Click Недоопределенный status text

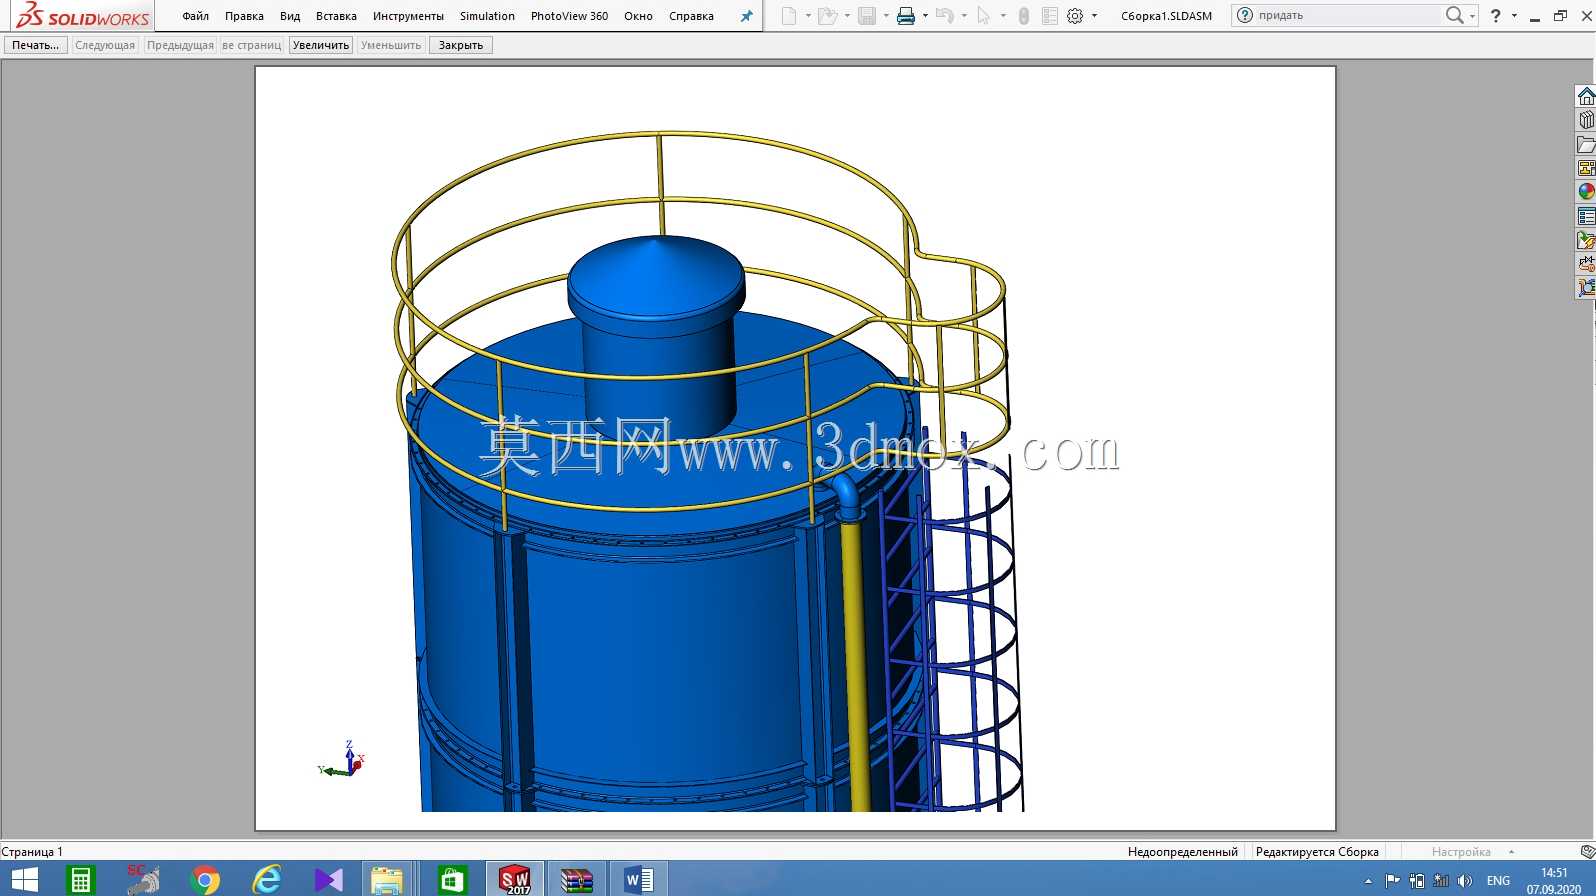coord(1182,852)
